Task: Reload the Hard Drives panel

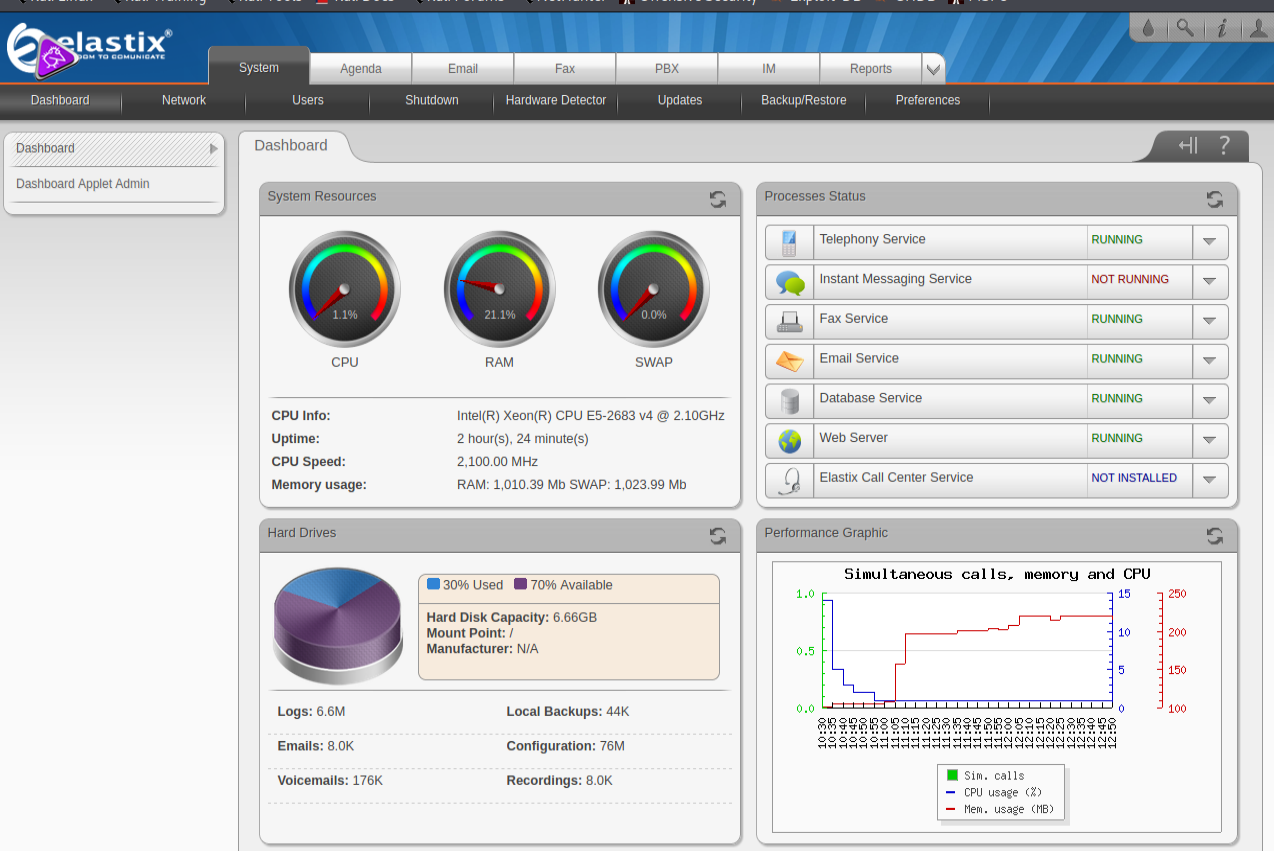Action: tap(718, 536)
